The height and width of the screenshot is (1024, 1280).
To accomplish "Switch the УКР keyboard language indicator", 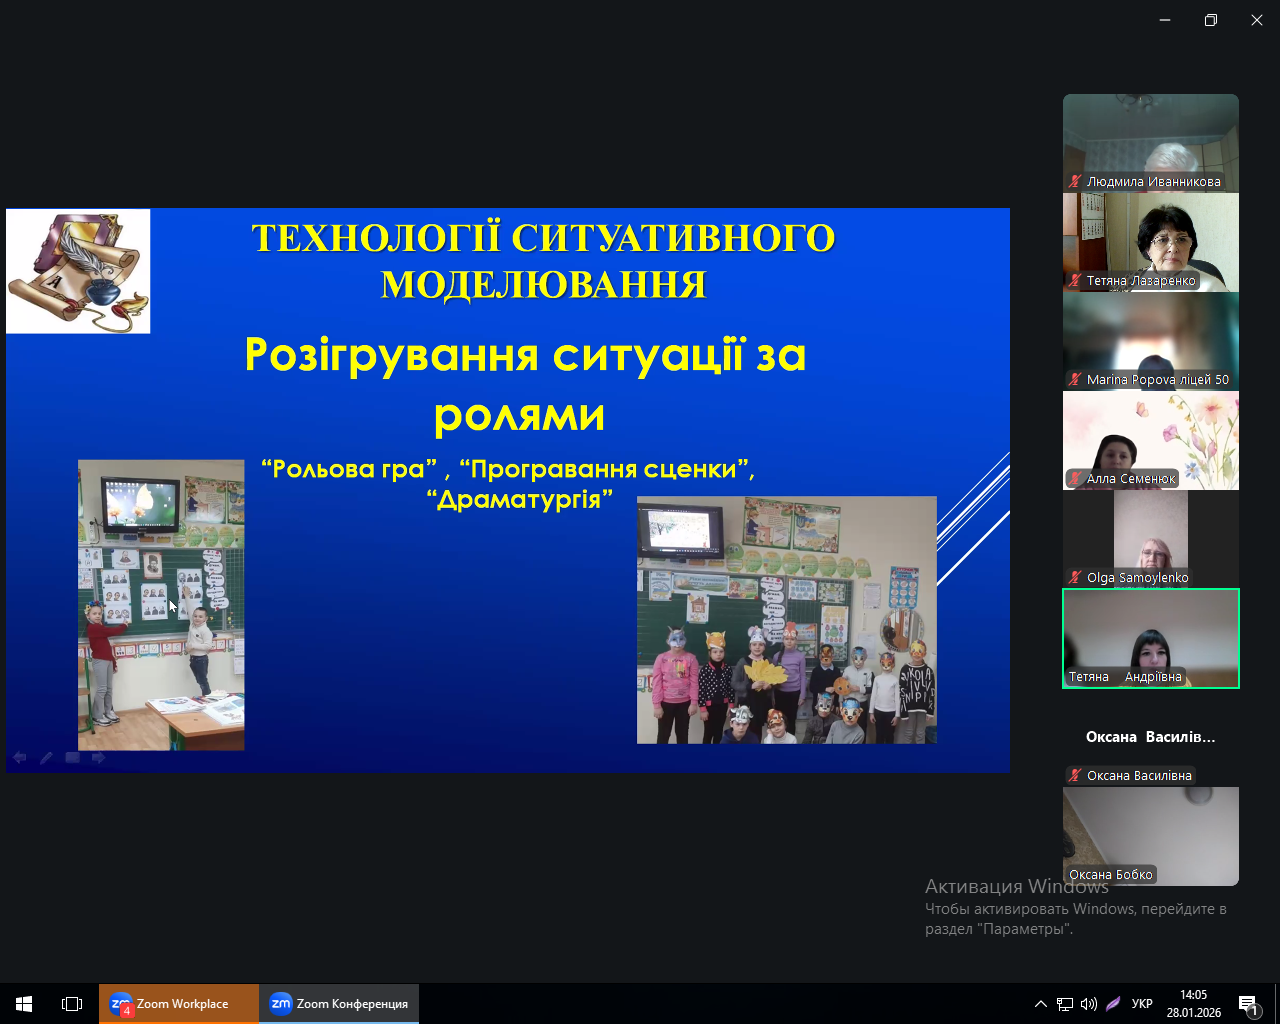I will point(1142,1004).
